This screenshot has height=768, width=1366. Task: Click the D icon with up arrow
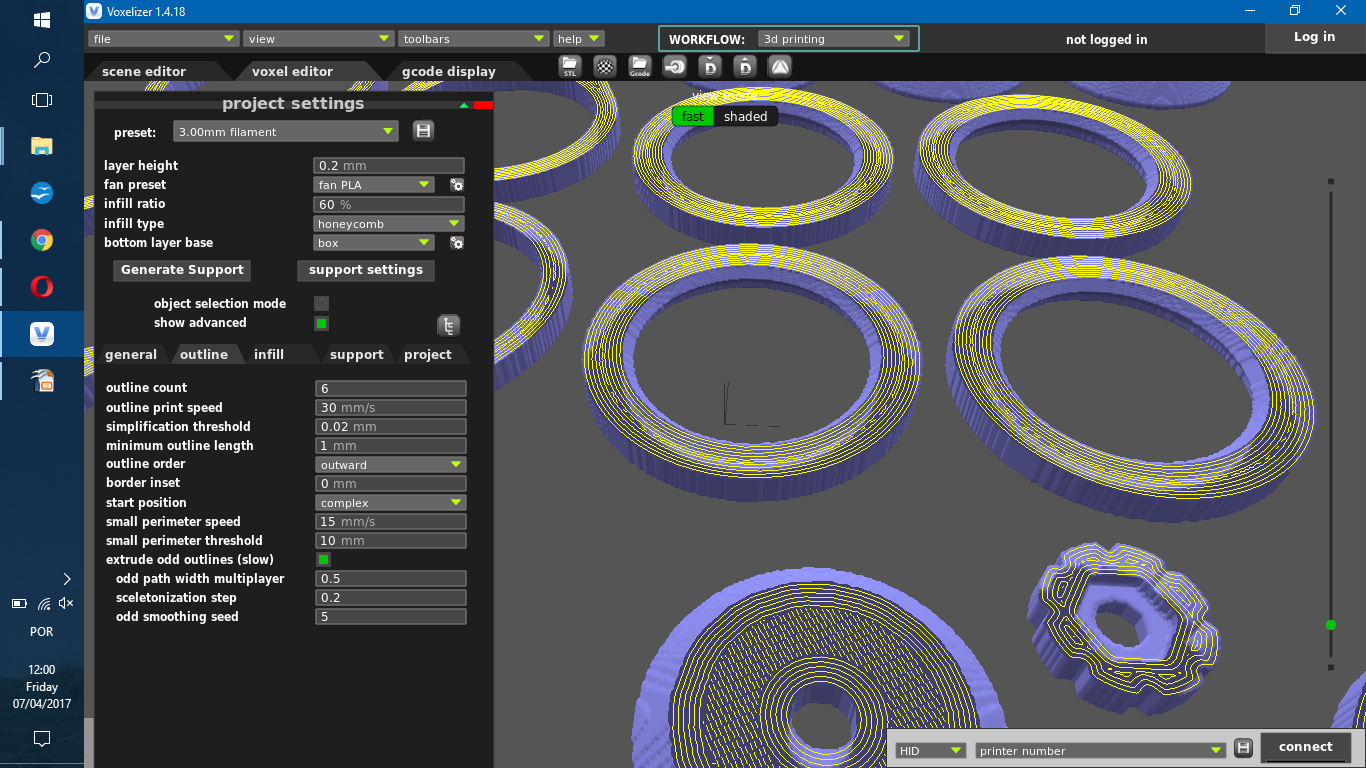745,67
